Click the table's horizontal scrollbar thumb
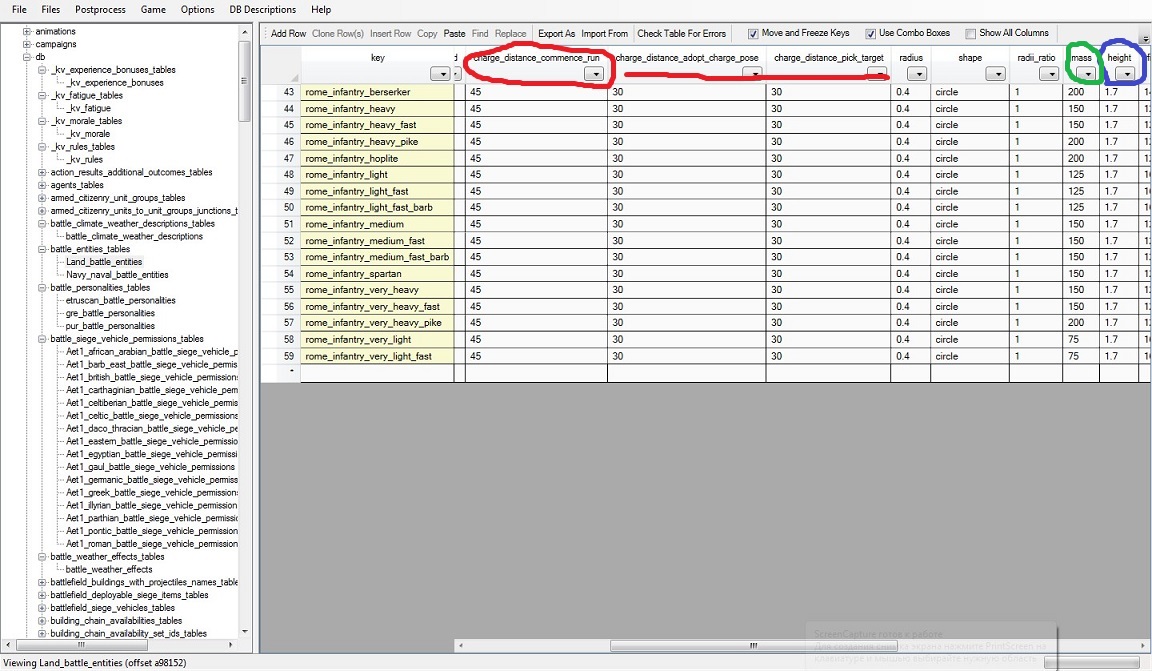This screenshot has height=671, width=1152. (x=754, y=645)
